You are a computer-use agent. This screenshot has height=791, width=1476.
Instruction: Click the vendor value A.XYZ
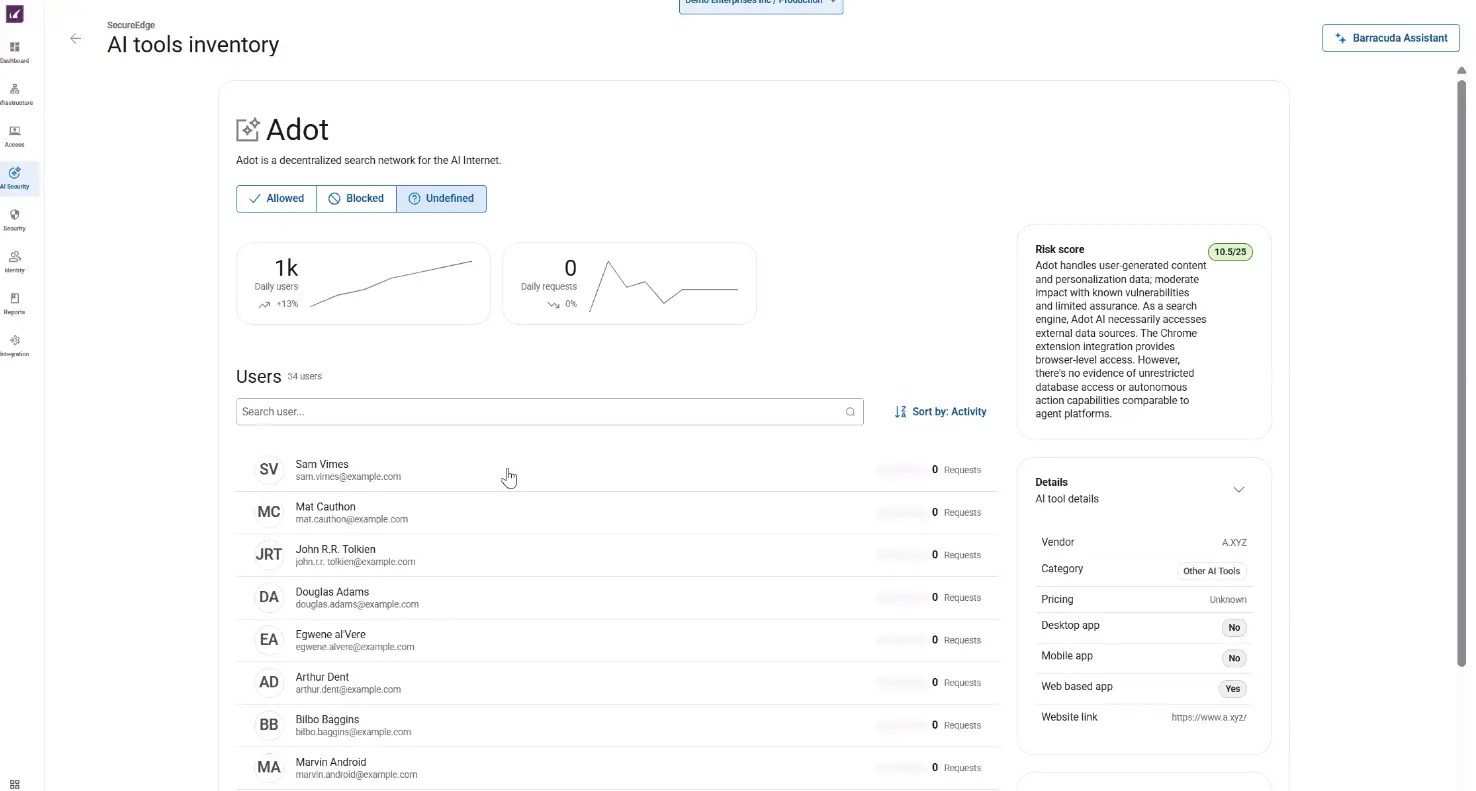[x=1234, y=543]
